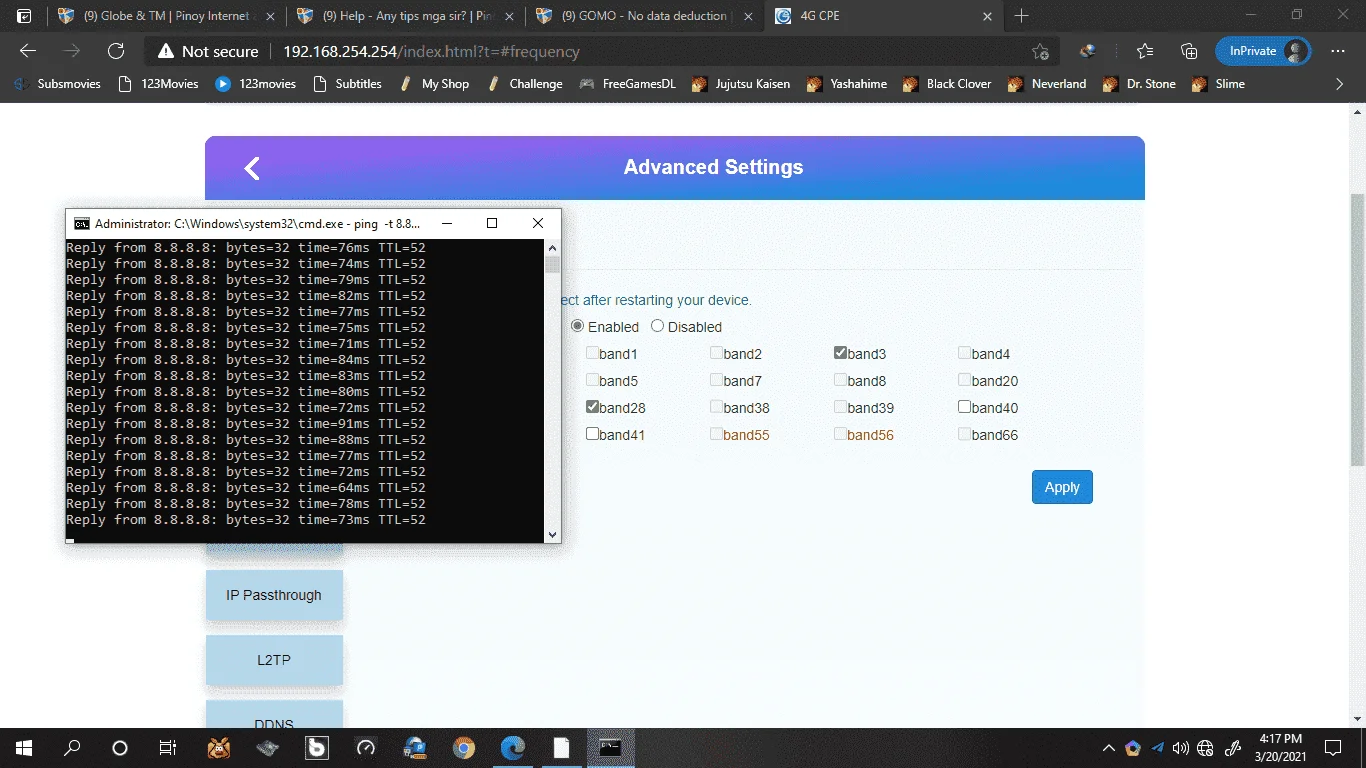Toggle band7 checkbox
Screen dimensions: 1366x768
[x=717, y=380]
